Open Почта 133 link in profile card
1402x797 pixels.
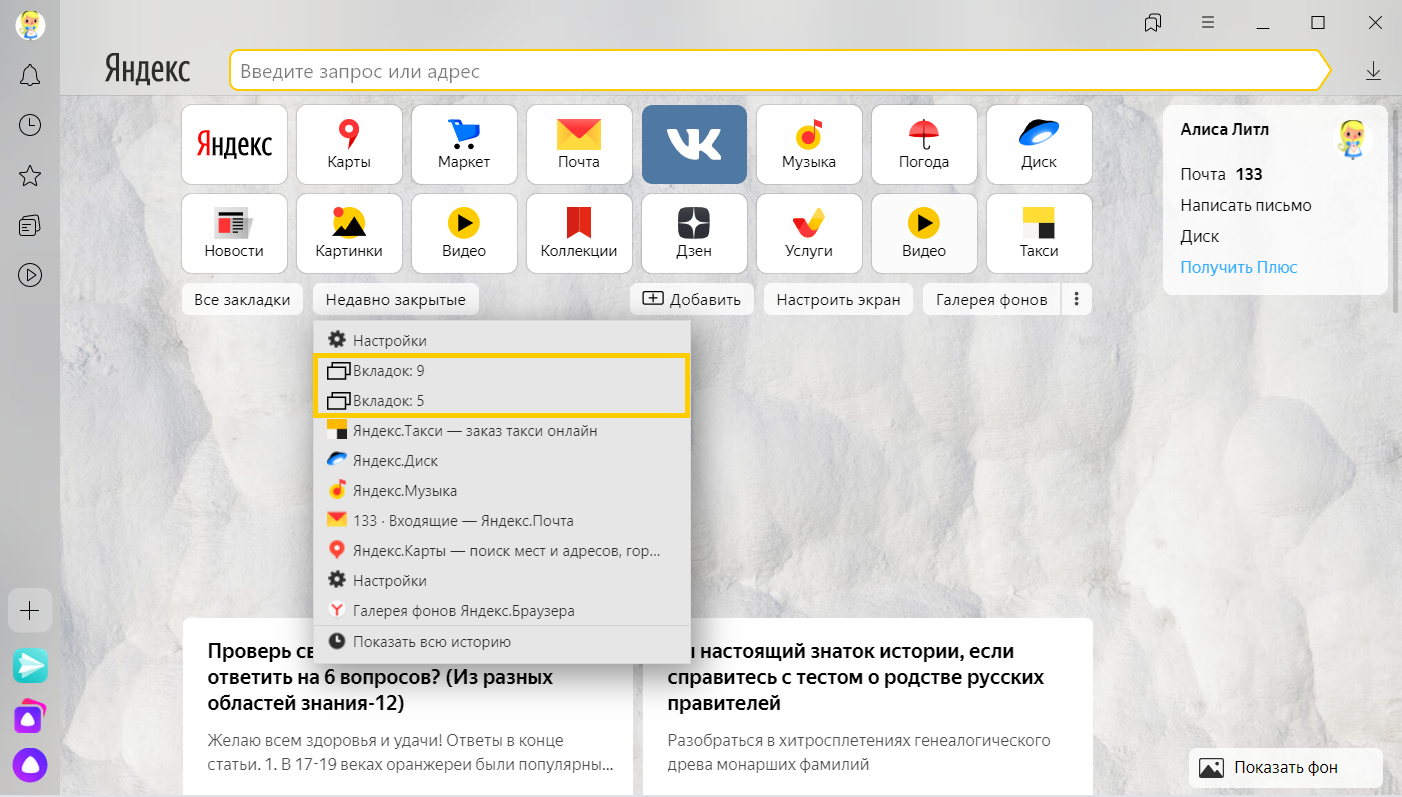(x=1221, y=174)
